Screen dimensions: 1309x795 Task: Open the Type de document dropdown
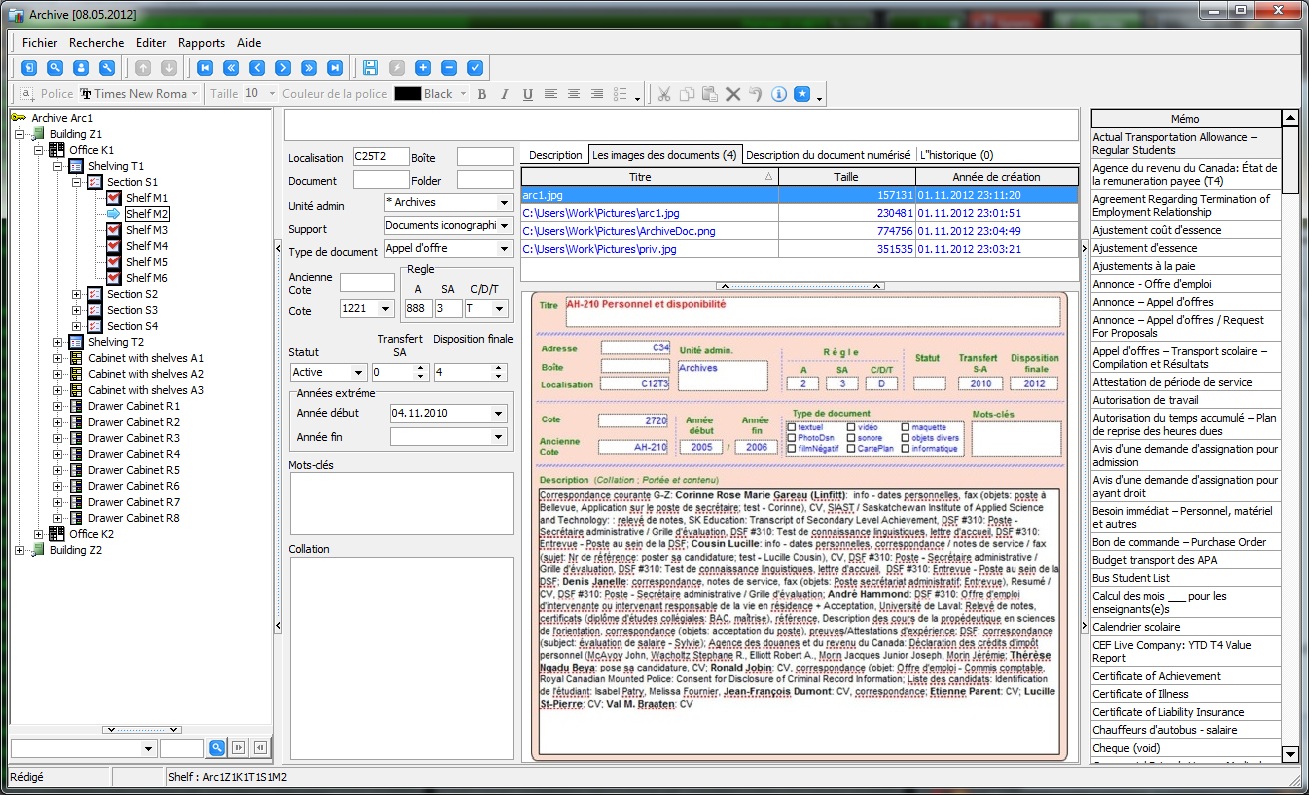point(504,249)
